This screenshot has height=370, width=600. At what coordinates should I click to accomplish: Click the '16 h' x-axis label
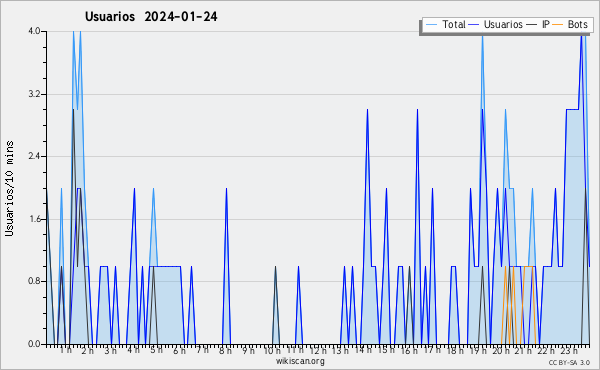(x=409, y=350)
